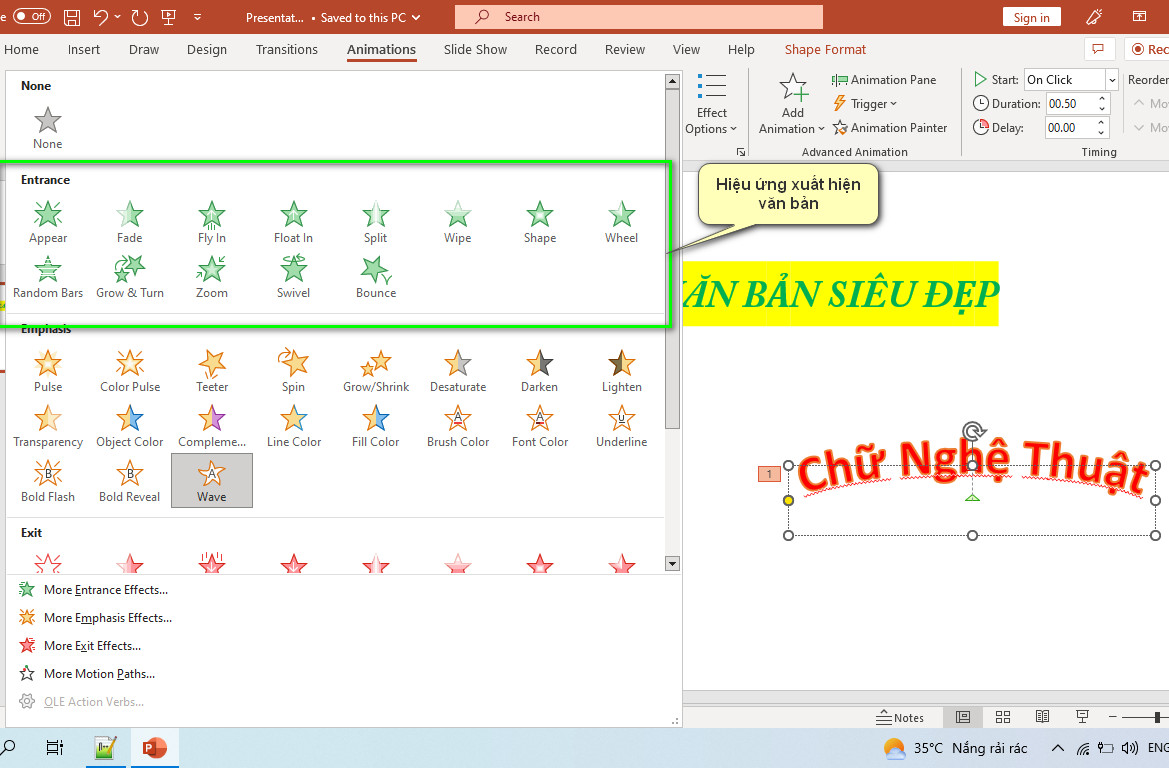Click the animation gallery scrollbar thumb
This screenshot has width=1169, height=768.
(x=672, y=259)
